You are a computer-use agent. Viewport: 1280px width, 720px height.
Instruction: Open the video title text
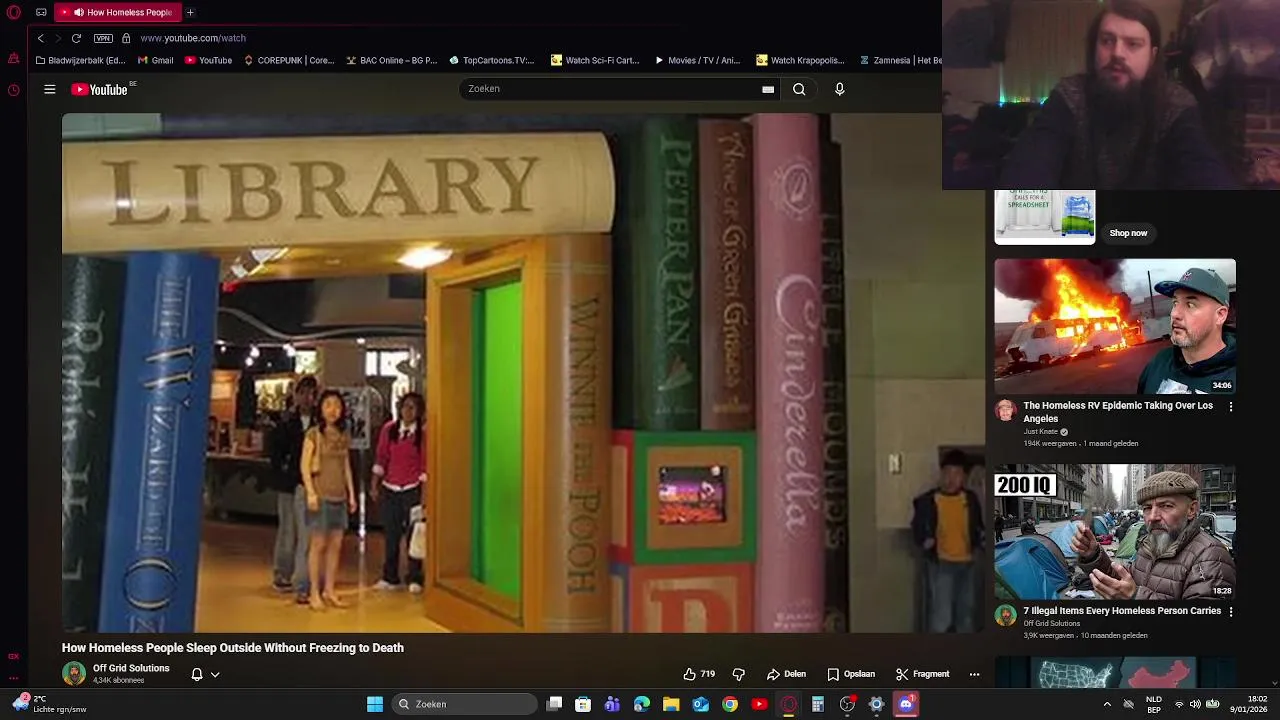coord(233,648)
